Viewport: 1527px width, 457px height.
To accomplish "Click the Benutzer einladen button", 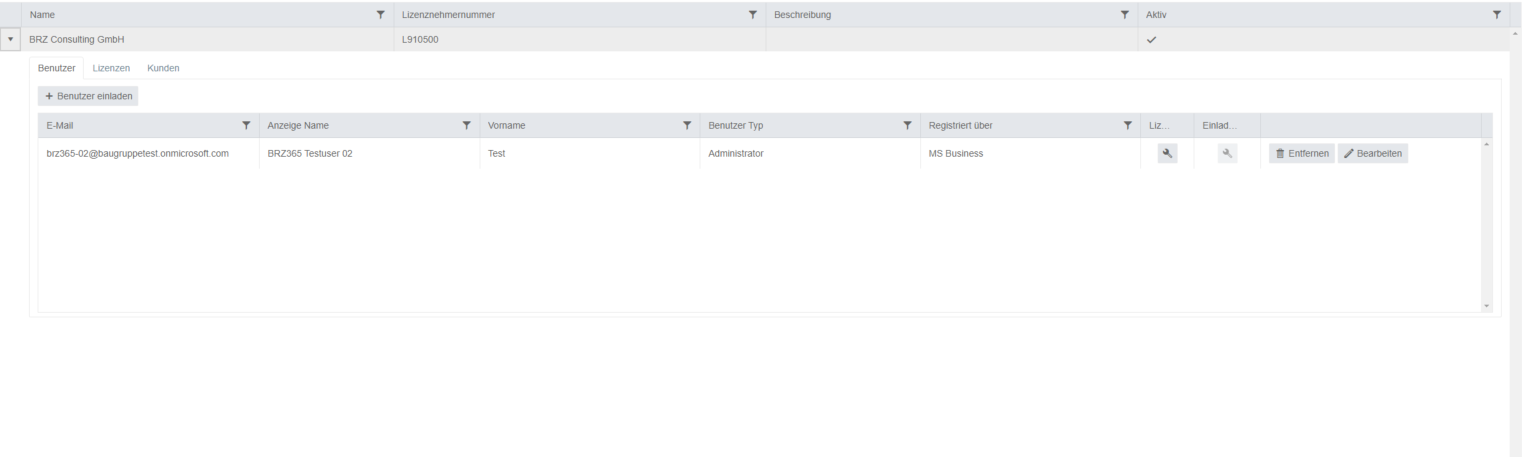I will tap(88, 96).
